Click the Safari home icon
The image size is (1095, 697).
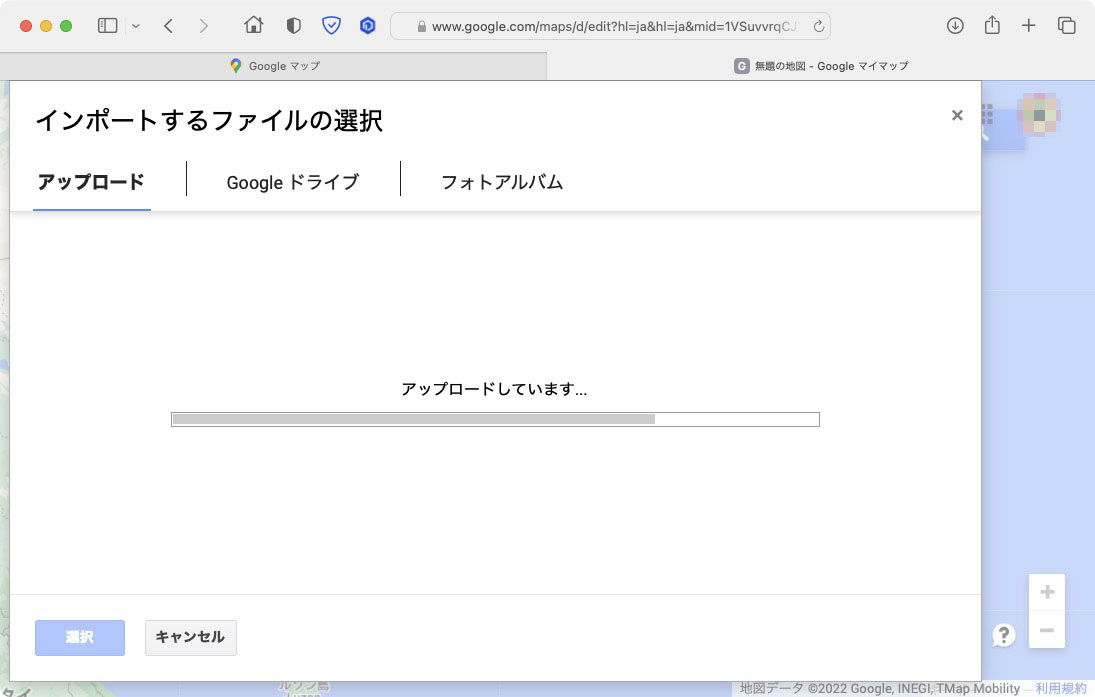(253, 25)
